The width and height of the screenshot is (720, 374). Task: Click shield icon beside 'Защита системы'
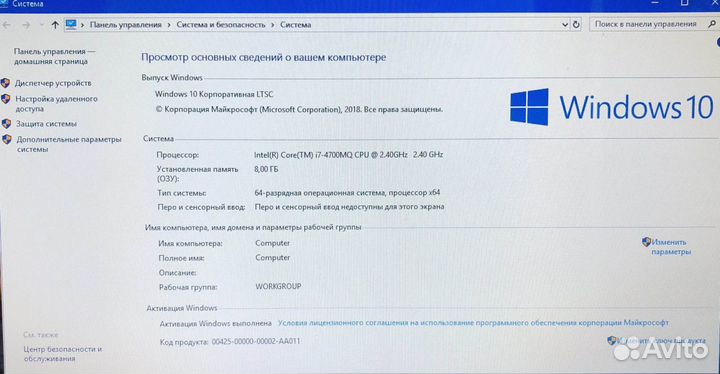[6, 124]
